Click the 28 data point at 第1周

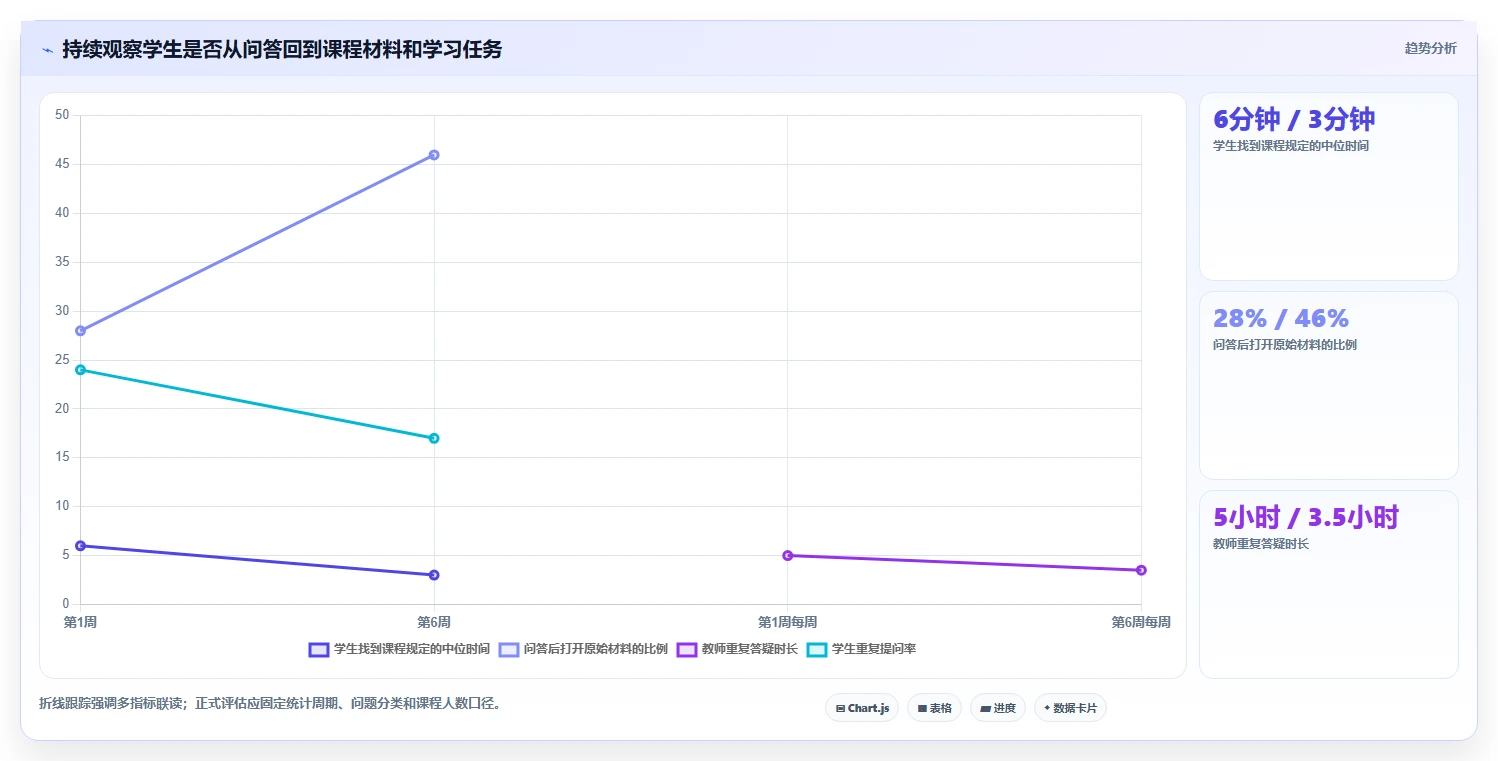pos(81,331)
